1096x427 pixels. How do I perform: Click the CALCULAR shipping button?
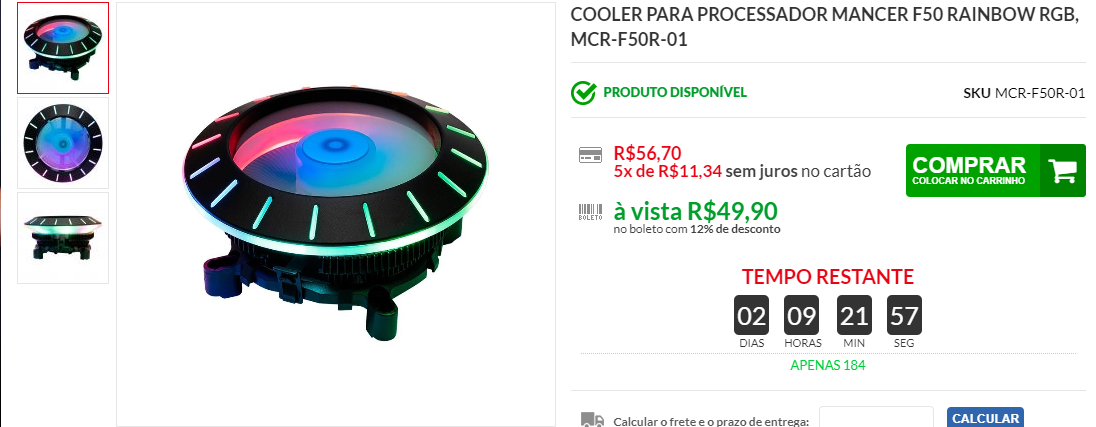pyautogui.click(x=985, y=418)
